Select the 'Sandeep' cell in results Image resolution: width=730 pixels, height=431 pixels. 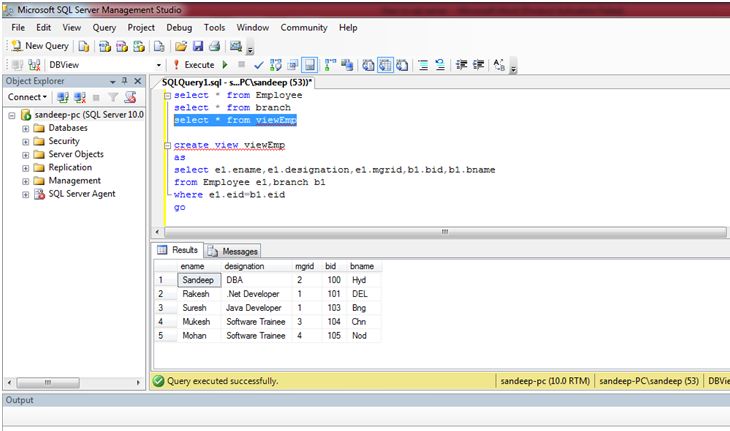(198, 280)
